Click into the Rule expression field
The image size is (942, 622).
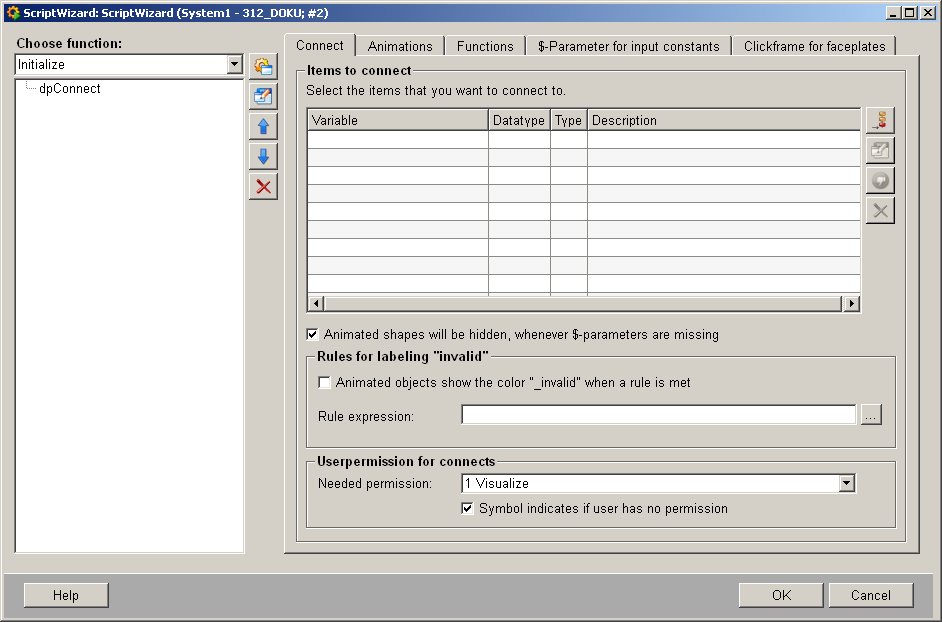point(658,416)
